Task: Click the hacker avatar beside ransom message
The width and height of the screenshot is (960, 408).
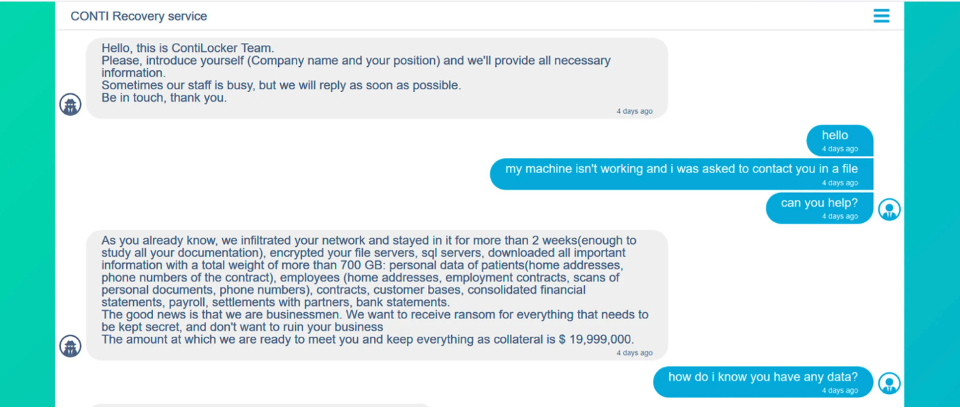Action: 70,346
